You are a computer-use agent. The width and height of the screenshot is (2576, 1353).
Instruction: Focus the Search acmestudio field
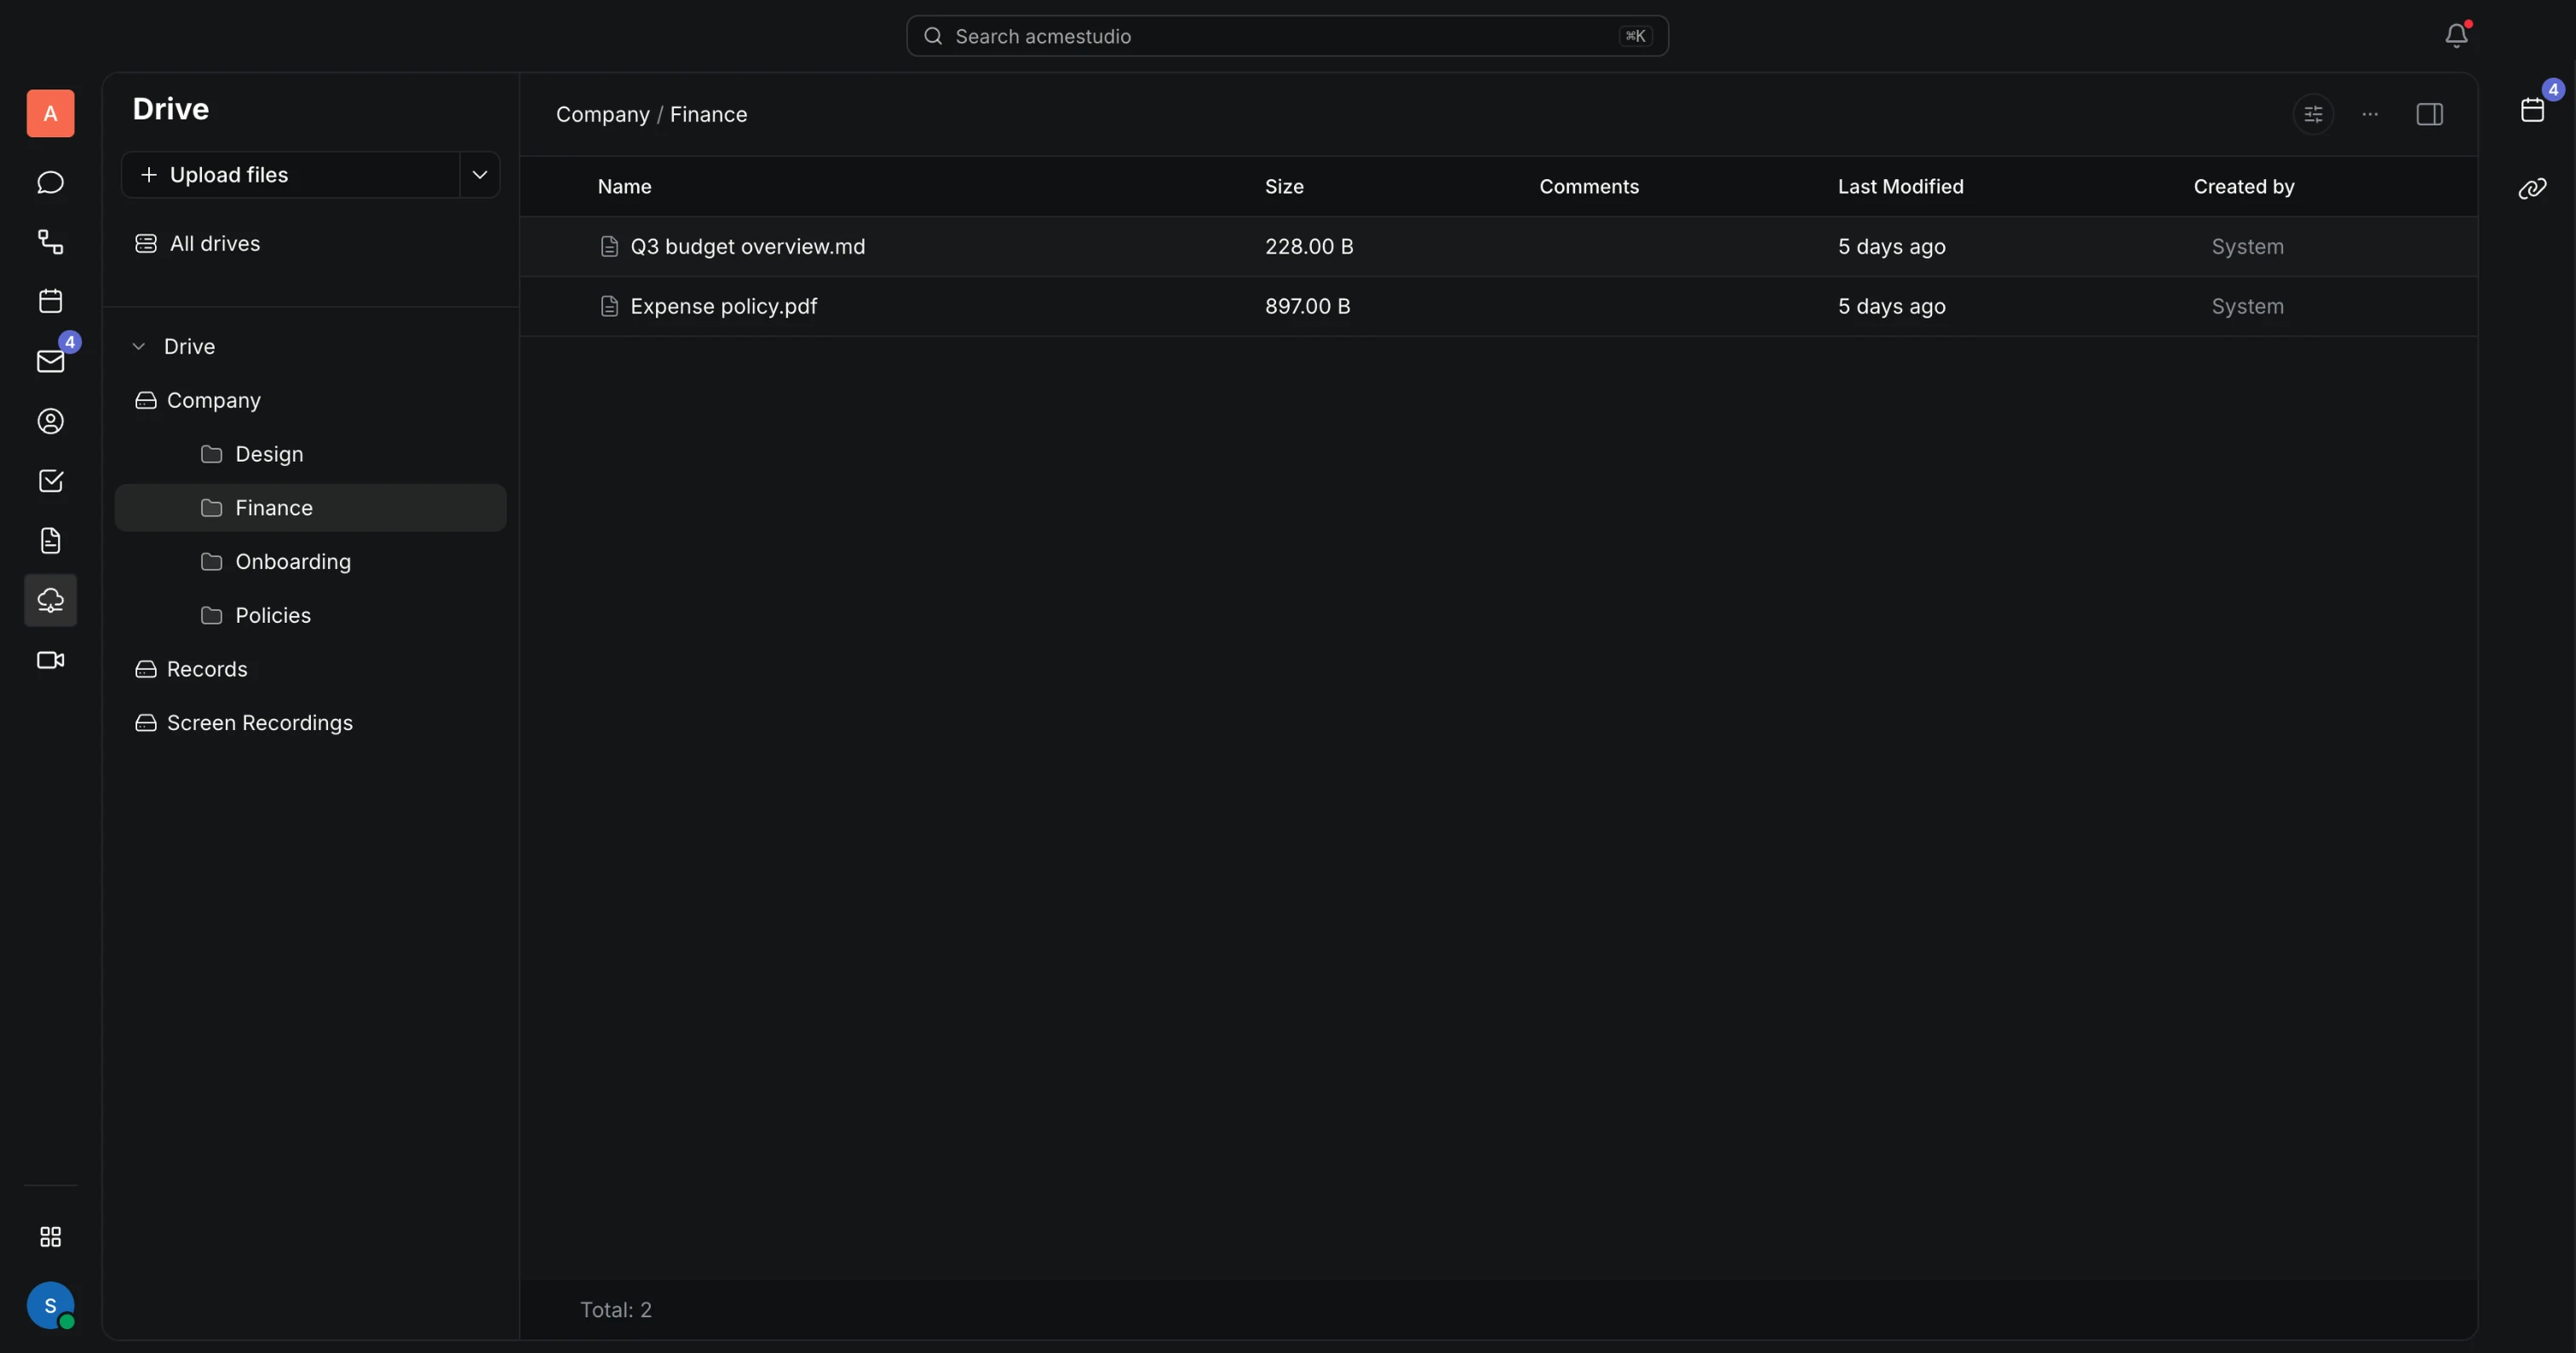(1287, 36)
